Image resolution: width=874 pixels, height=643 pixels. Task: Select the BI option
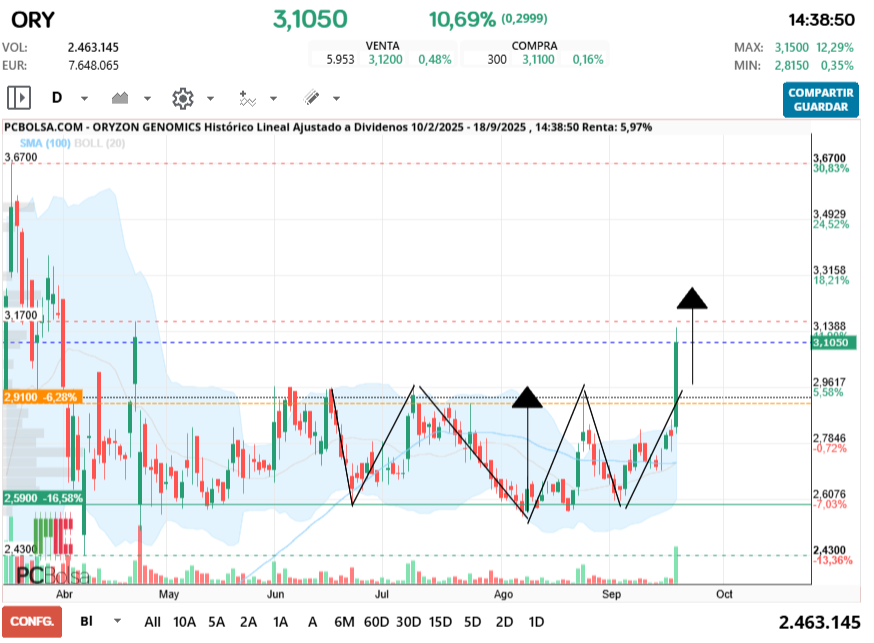pyautogui.click(x=86, y=621)
